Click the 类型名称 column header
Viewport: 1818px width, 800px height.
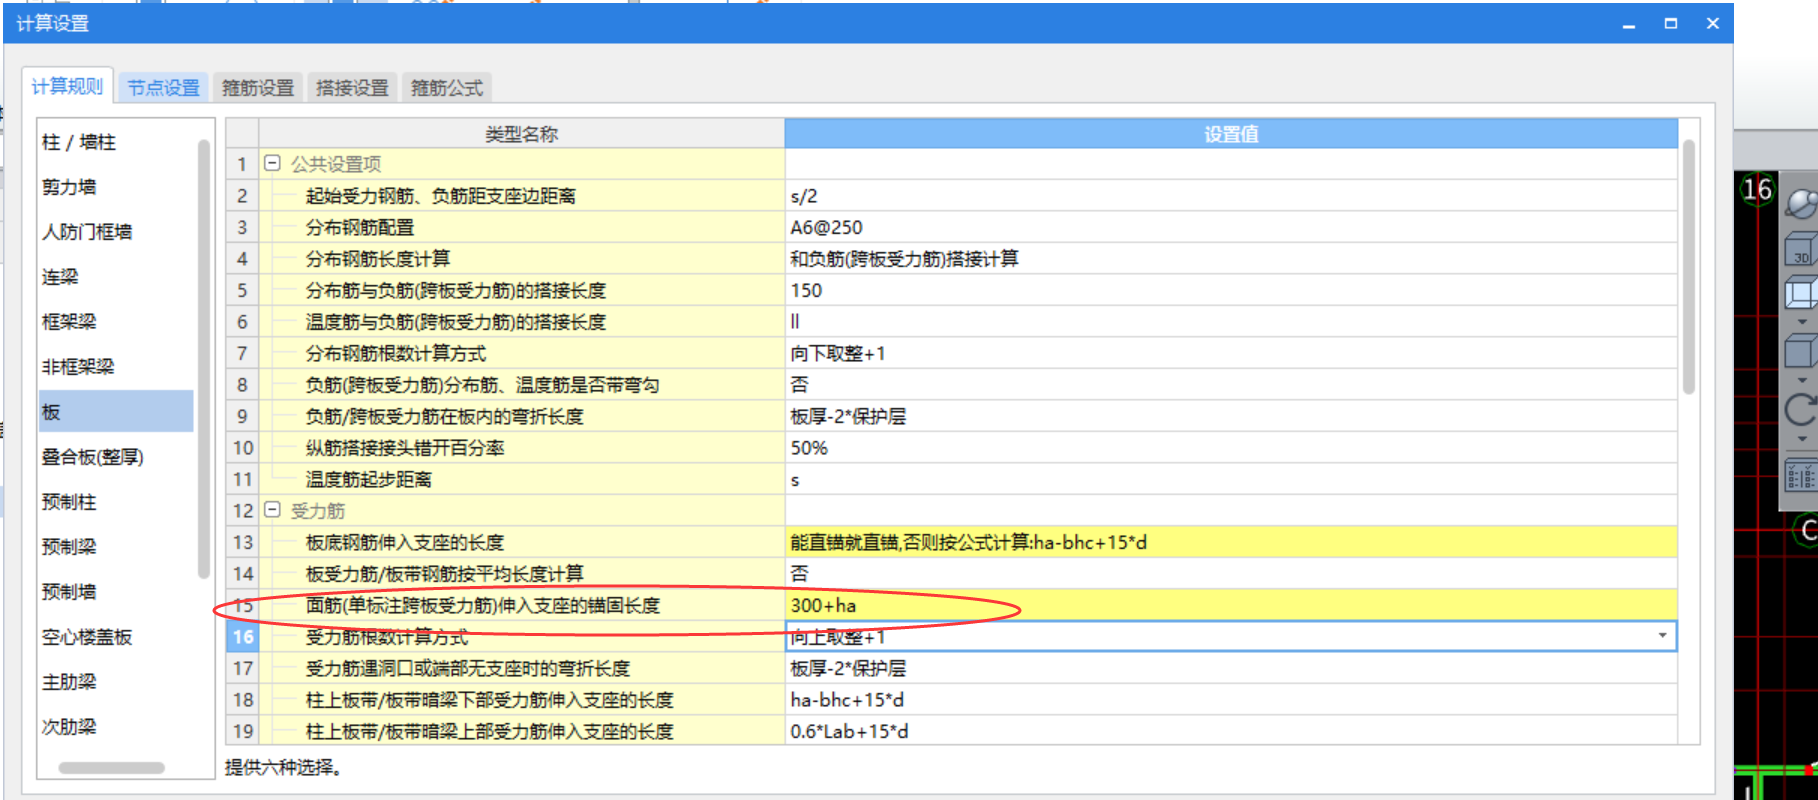click(521, 134)
